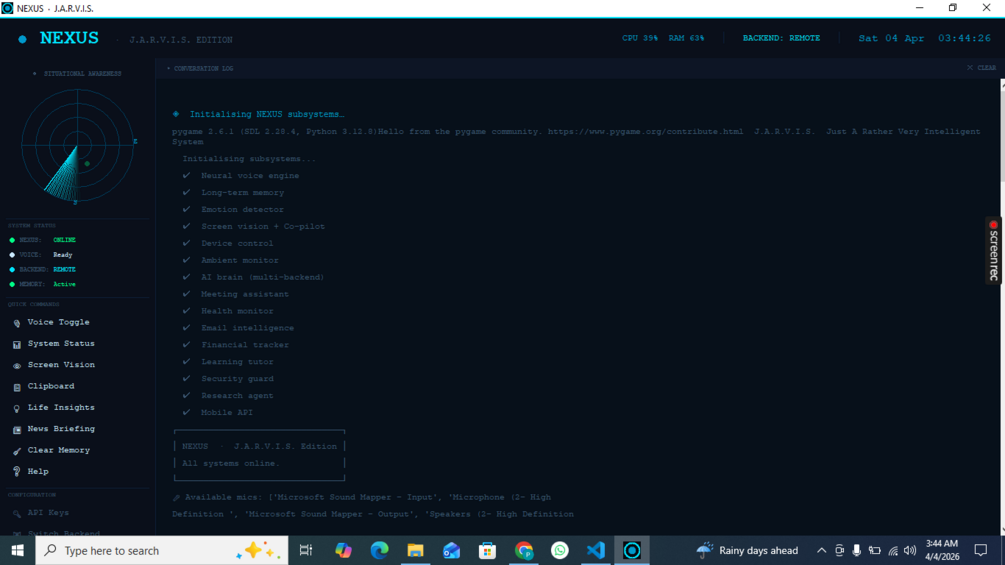
Task: Open Life Insights
Action: 61,407
